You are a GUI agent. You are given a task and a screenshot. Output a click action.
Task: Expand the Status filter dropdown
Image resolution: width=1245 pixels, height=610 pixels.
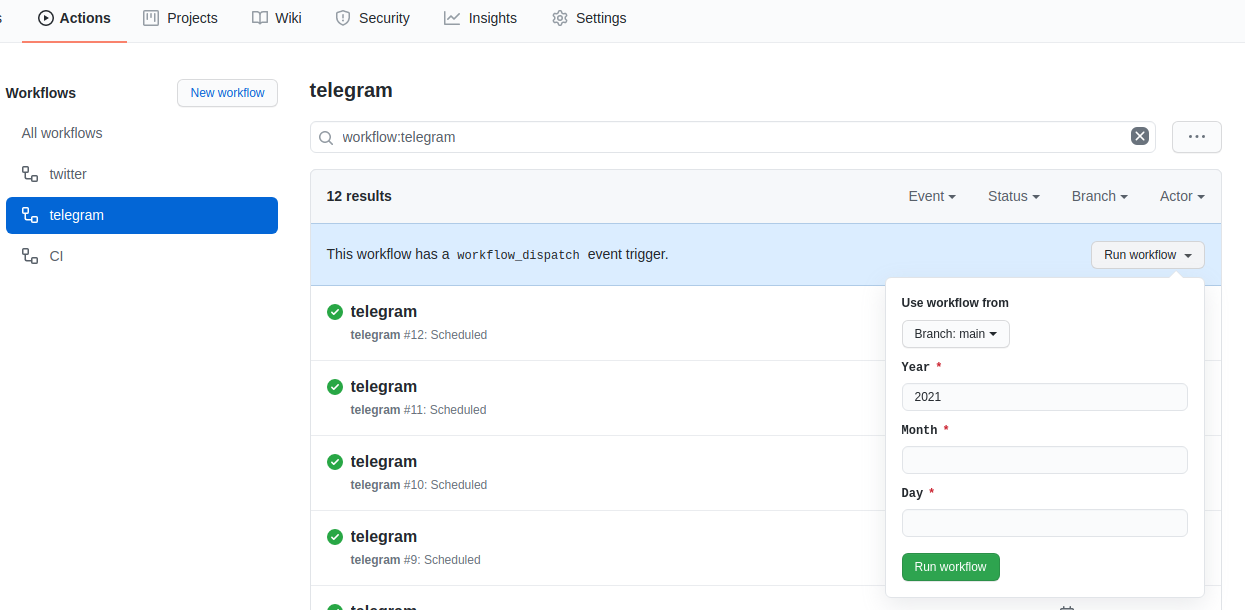tap(1013, 196)
